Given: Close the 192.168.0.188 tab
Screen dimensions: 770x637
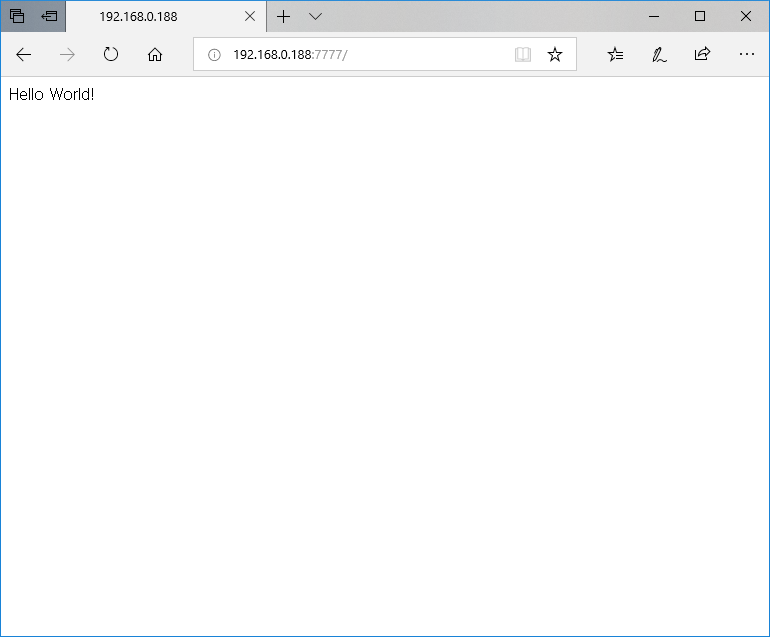Looking at the screenshot, I should 249,17.
